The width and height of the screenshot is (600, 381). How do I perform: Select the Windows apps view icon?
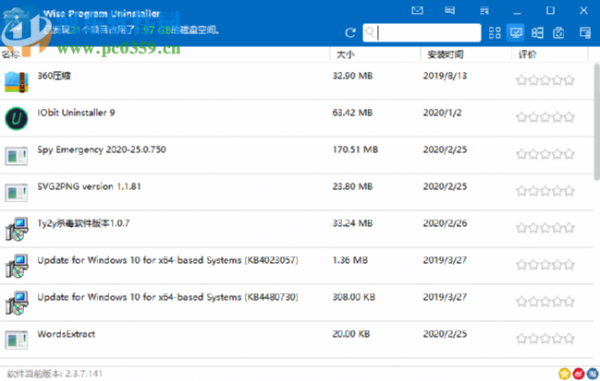pos(537,33)
